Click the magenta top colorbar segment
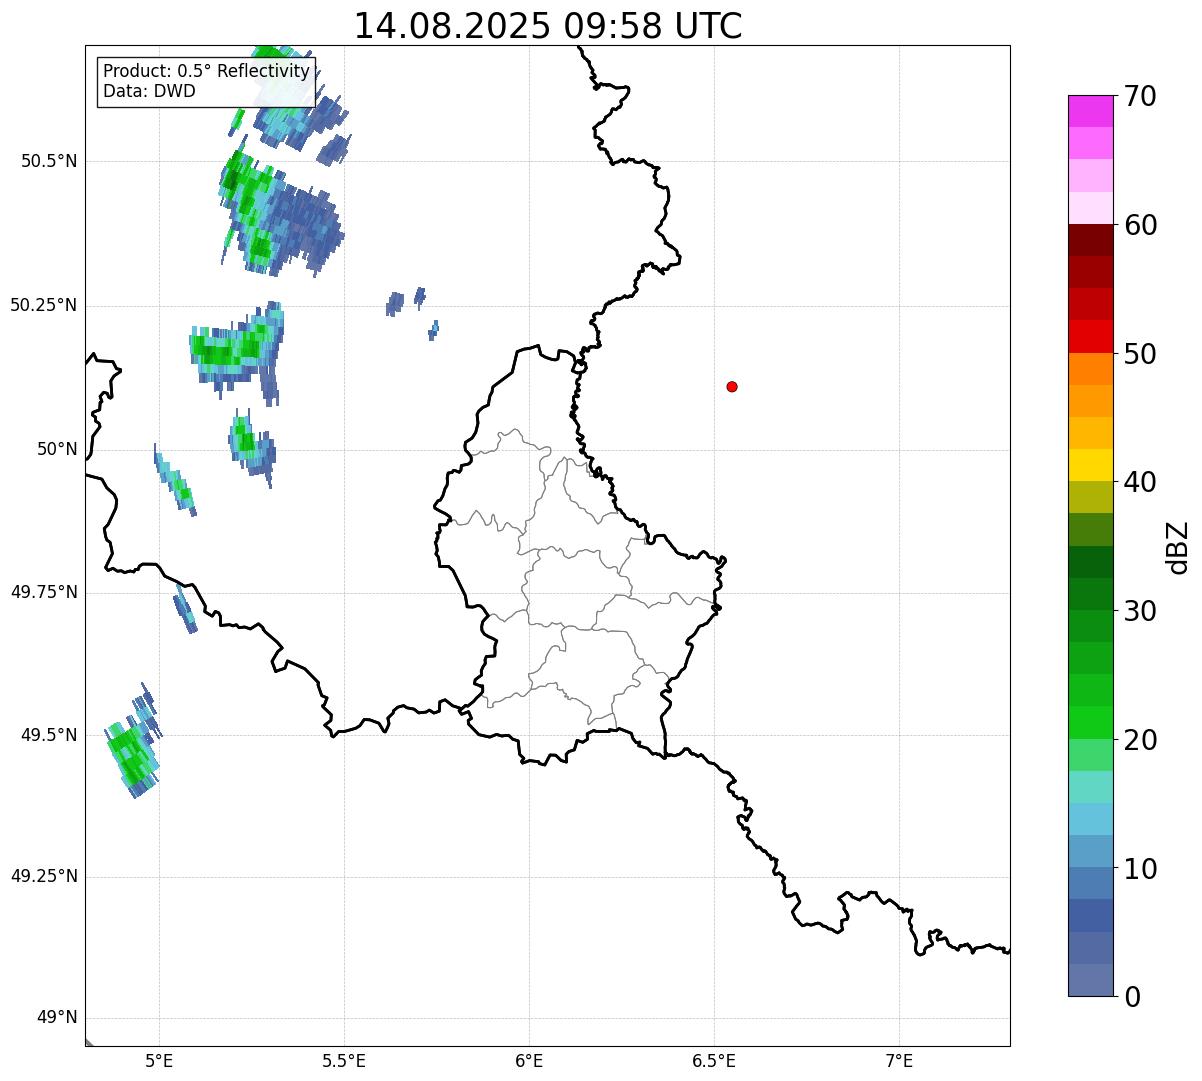Image resolution: width=1202 pixels, height=1081 pixels. [1091, 111]
